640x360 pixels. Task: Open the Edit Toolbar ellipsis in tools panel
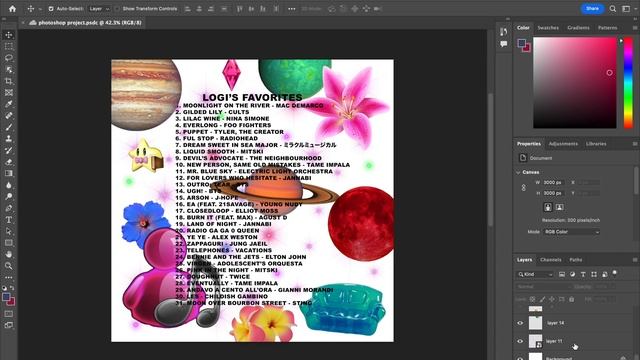[x=9, y=278]
